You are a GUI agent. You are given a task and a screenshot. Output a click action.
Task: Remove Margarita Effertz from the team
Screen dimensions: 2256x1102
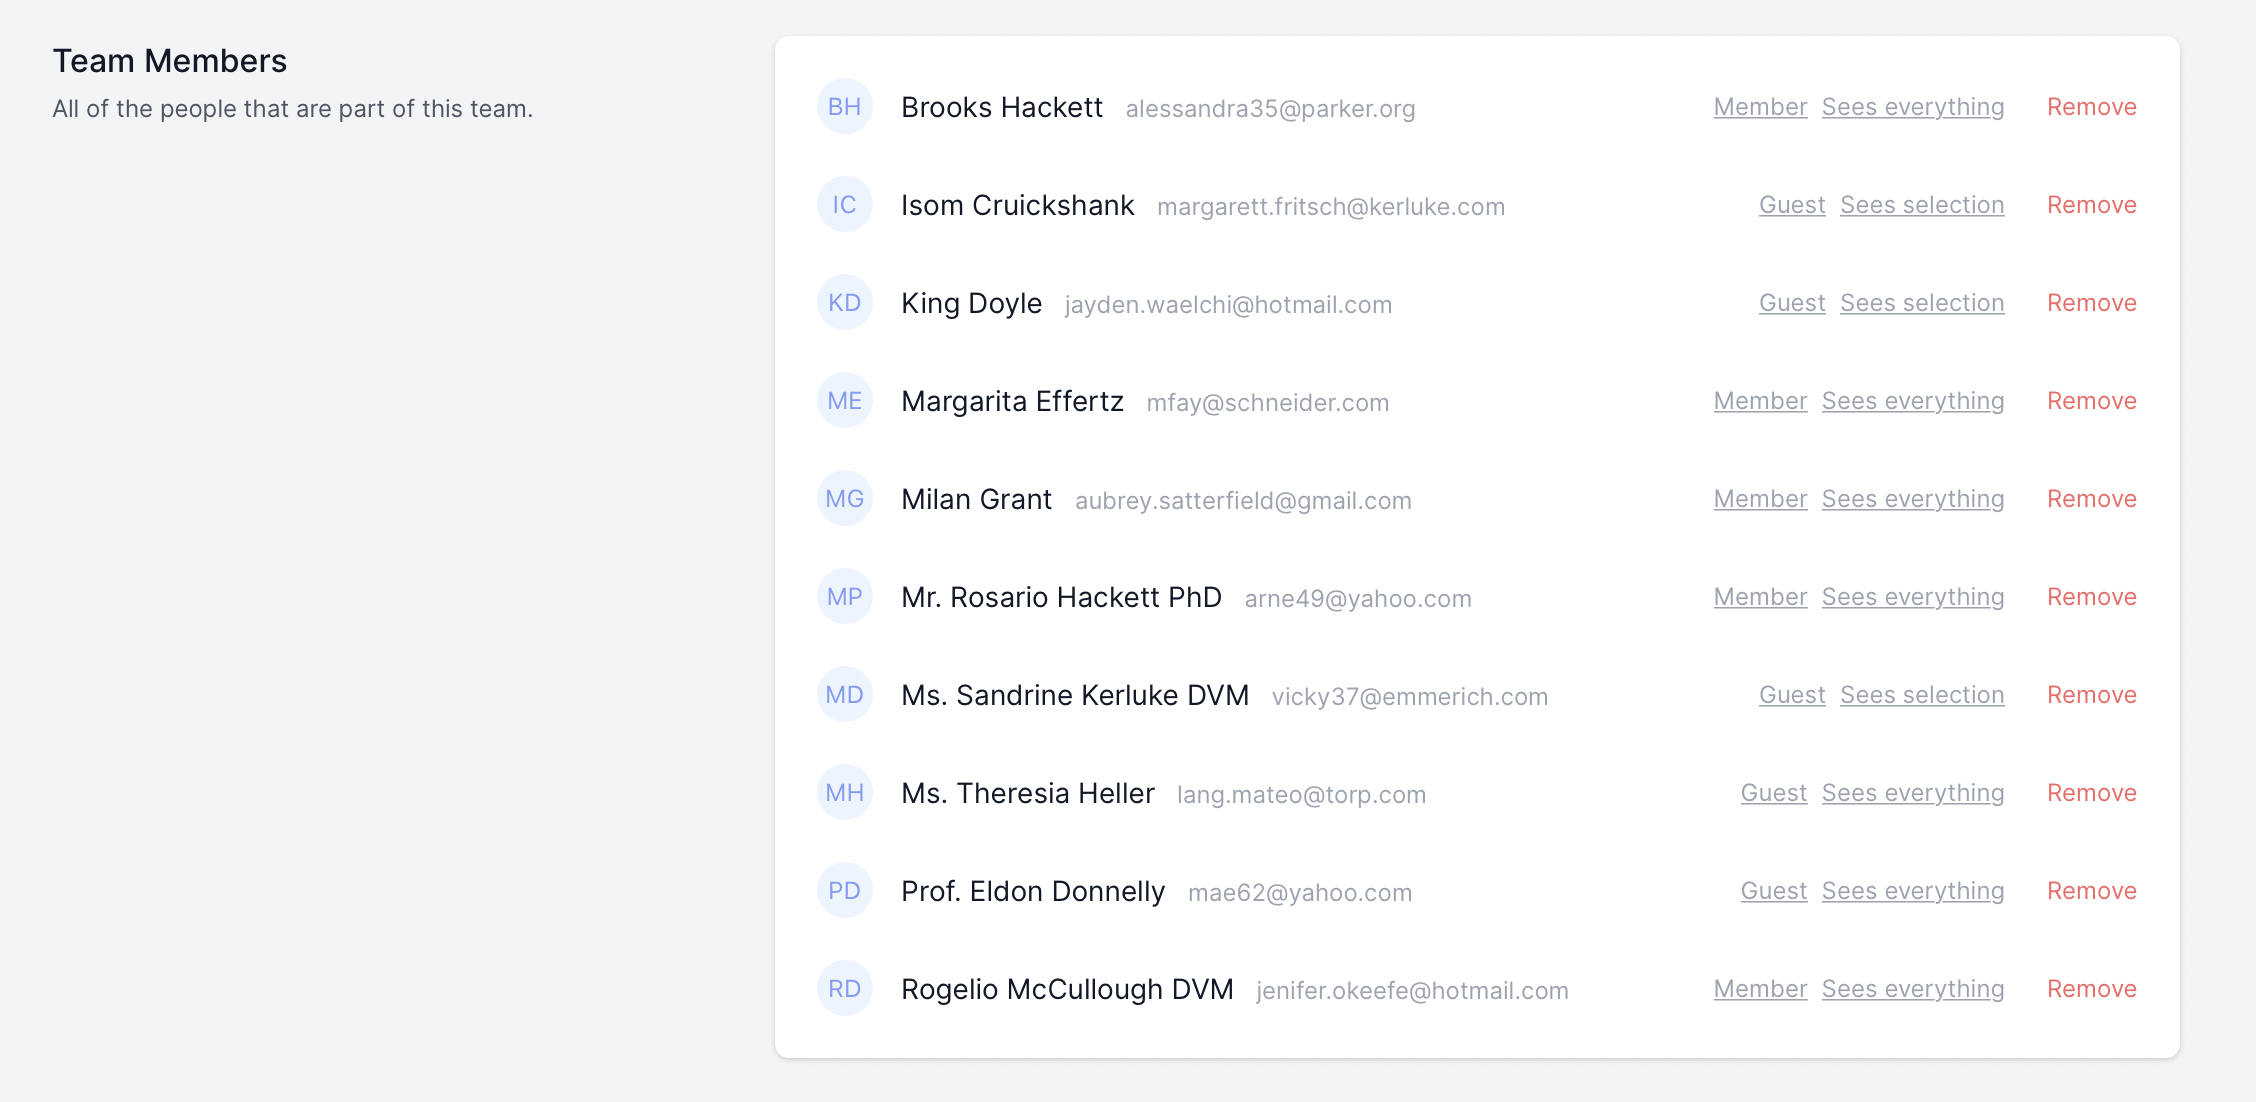[x=2092, y=401]
